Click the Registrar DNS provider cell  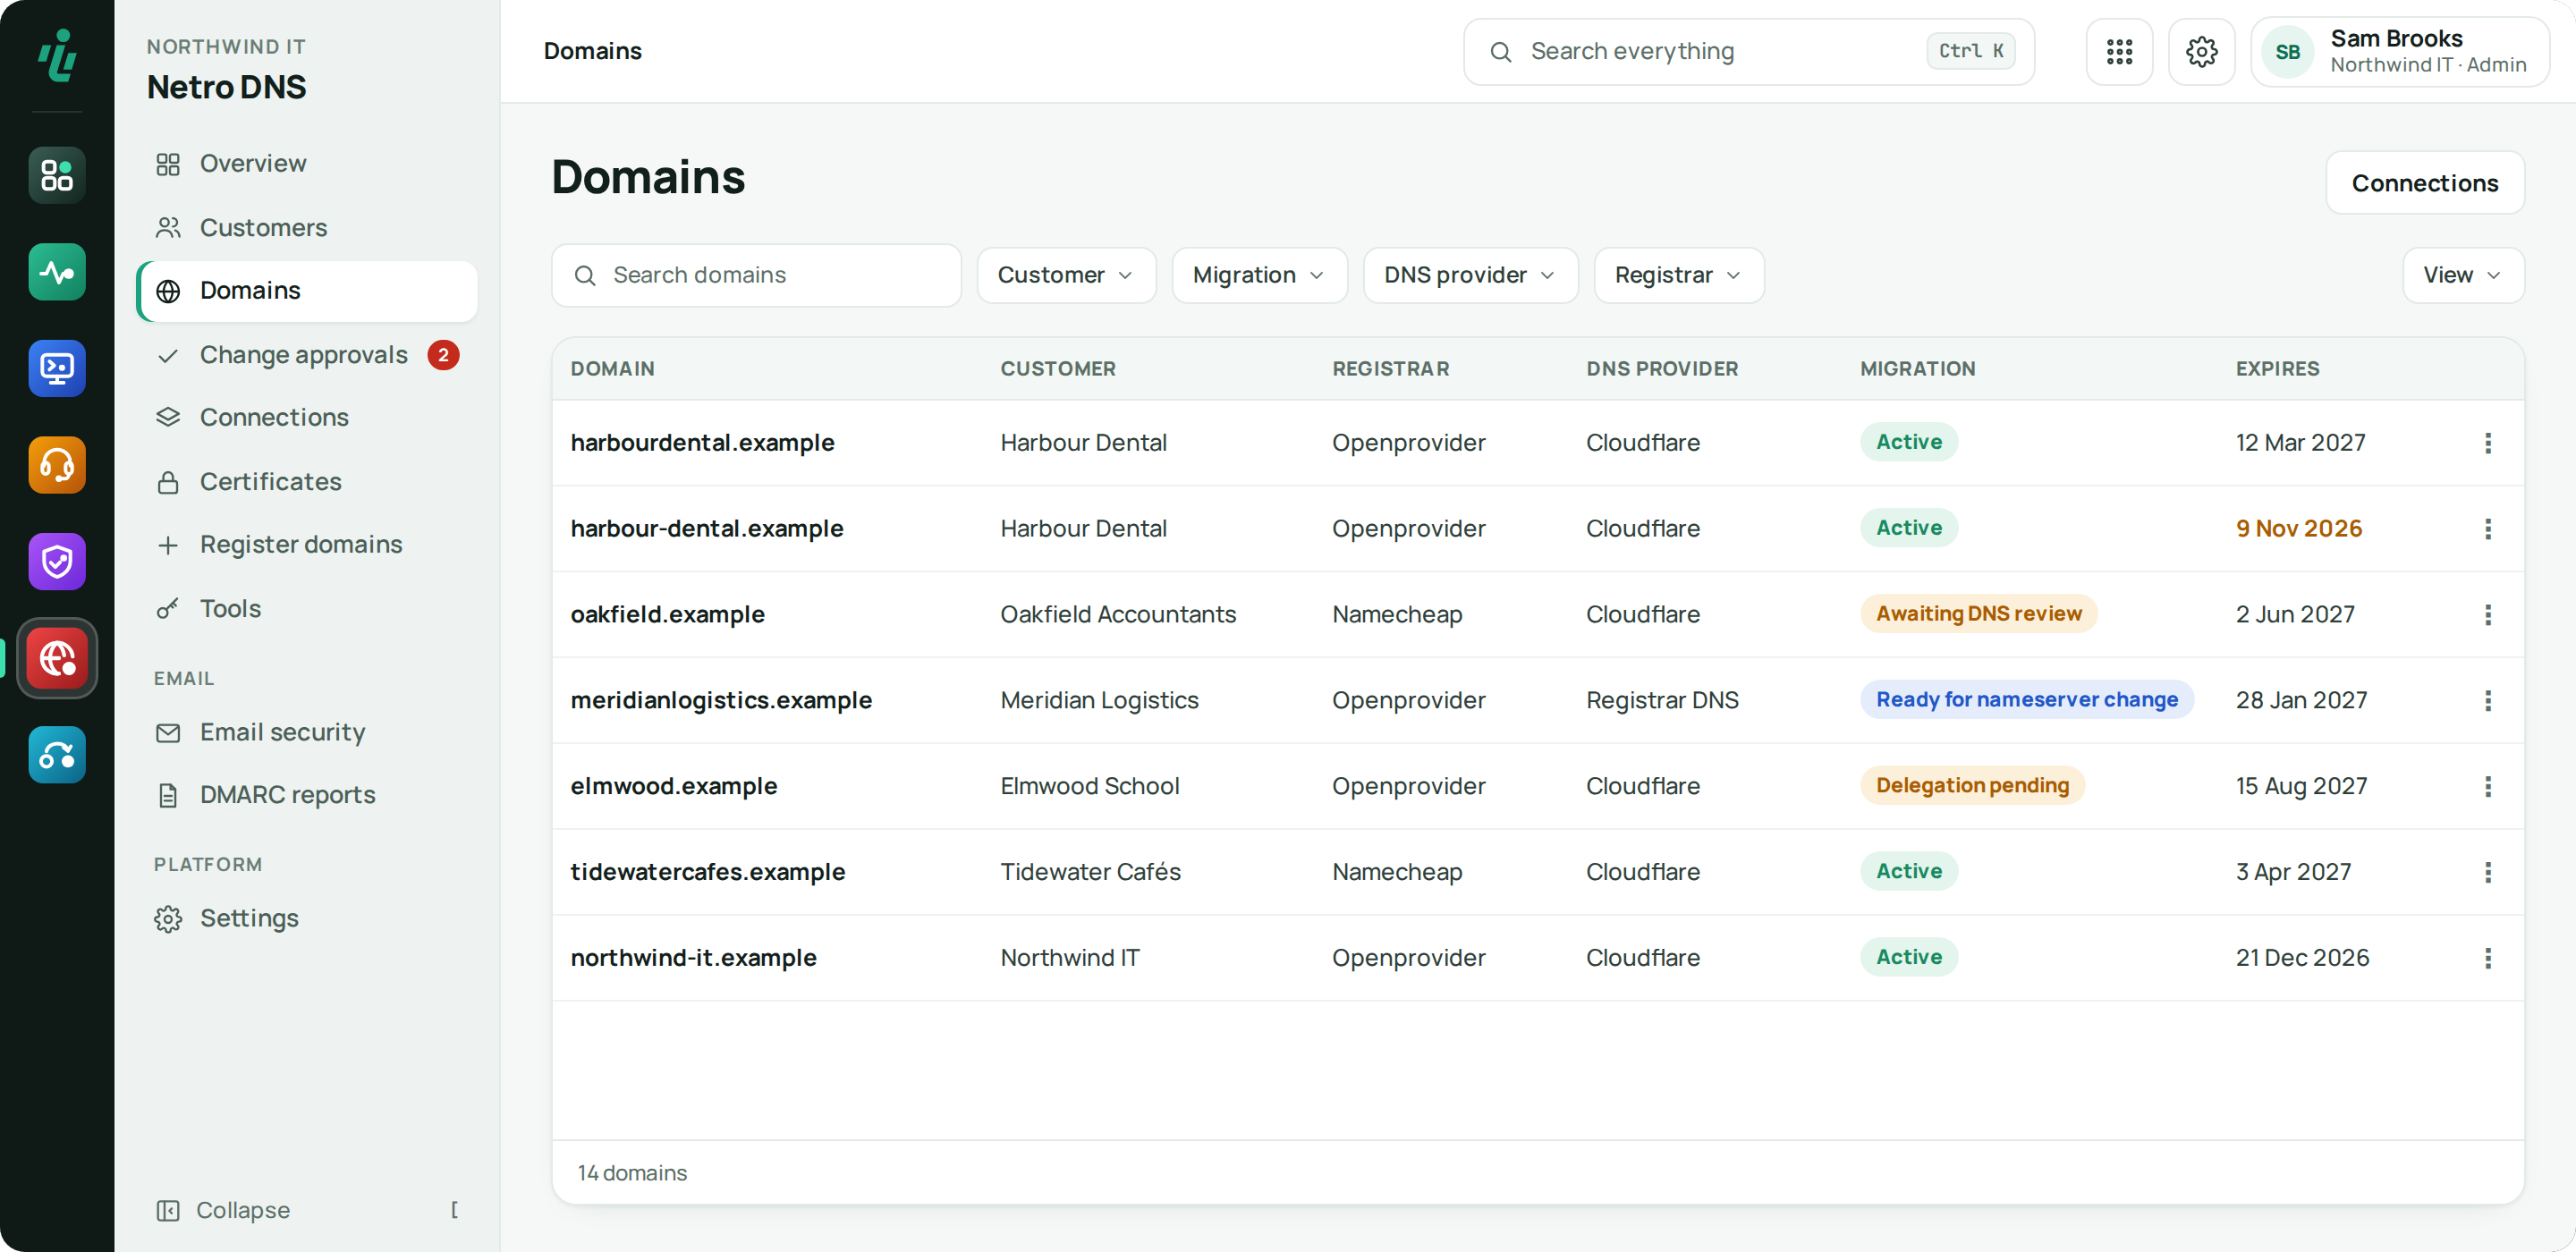coord(1662,700)
